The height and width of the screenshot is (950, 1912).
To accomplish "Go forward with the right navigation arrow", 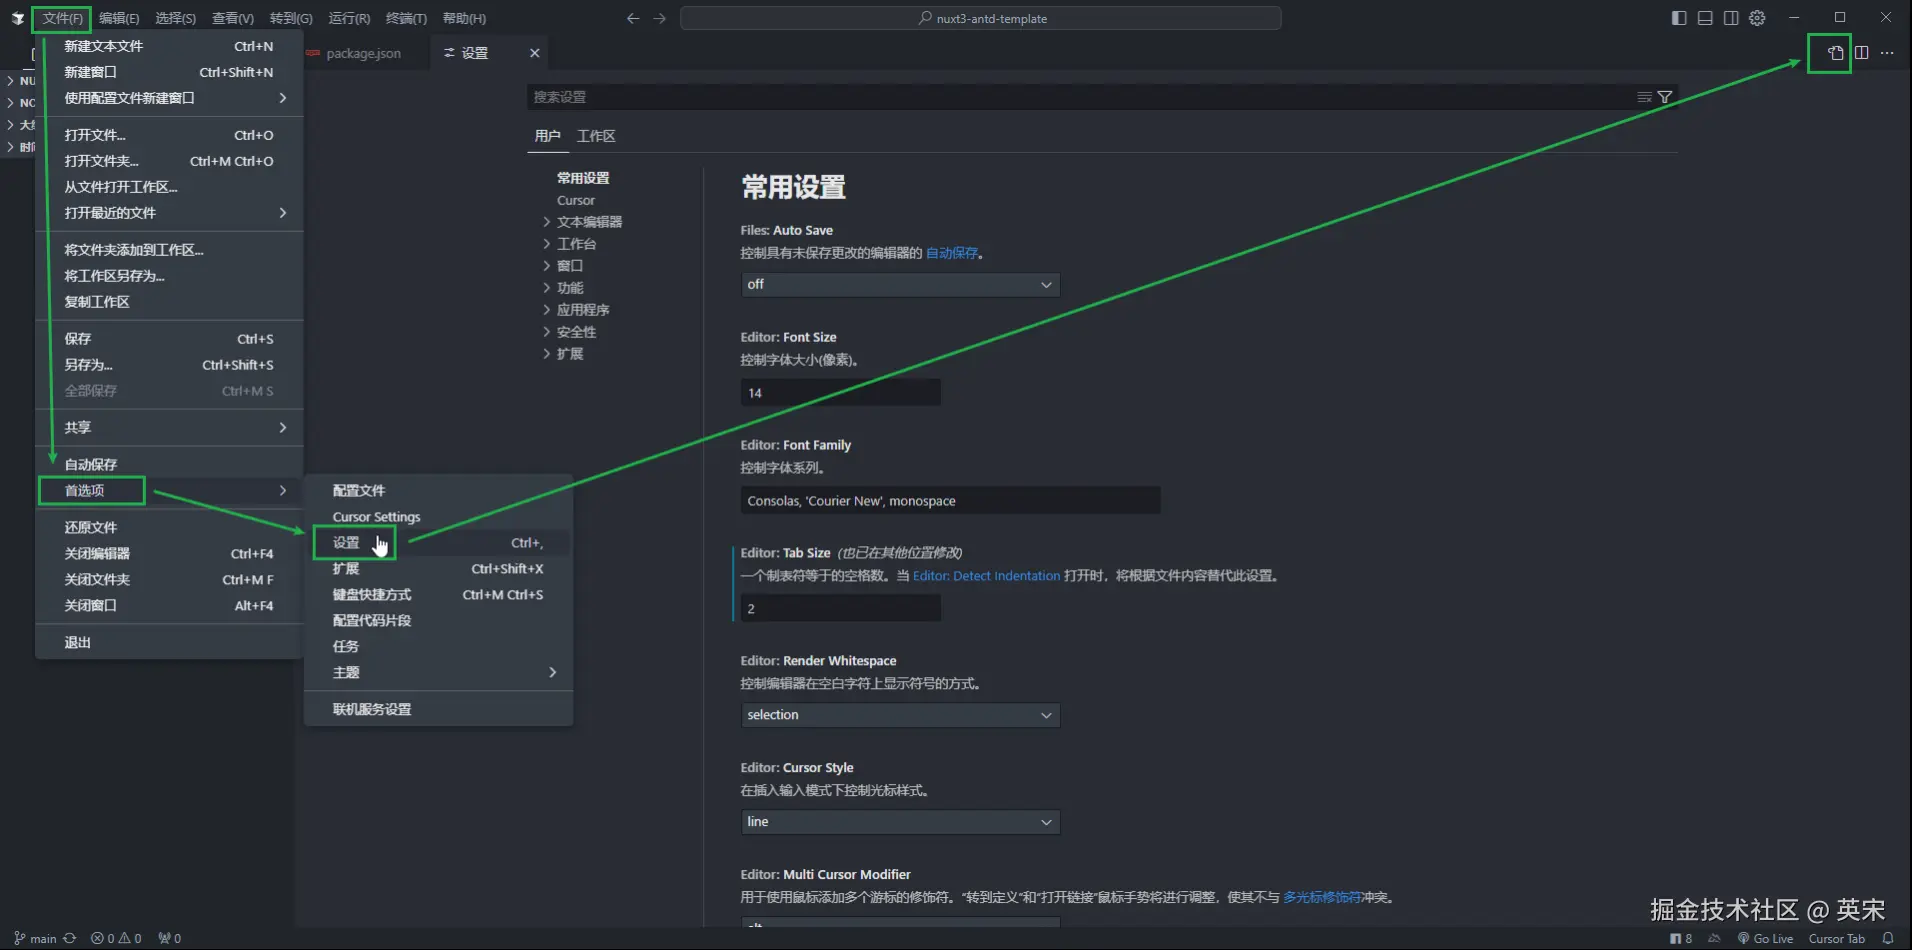I will click(x=659, y=18).
